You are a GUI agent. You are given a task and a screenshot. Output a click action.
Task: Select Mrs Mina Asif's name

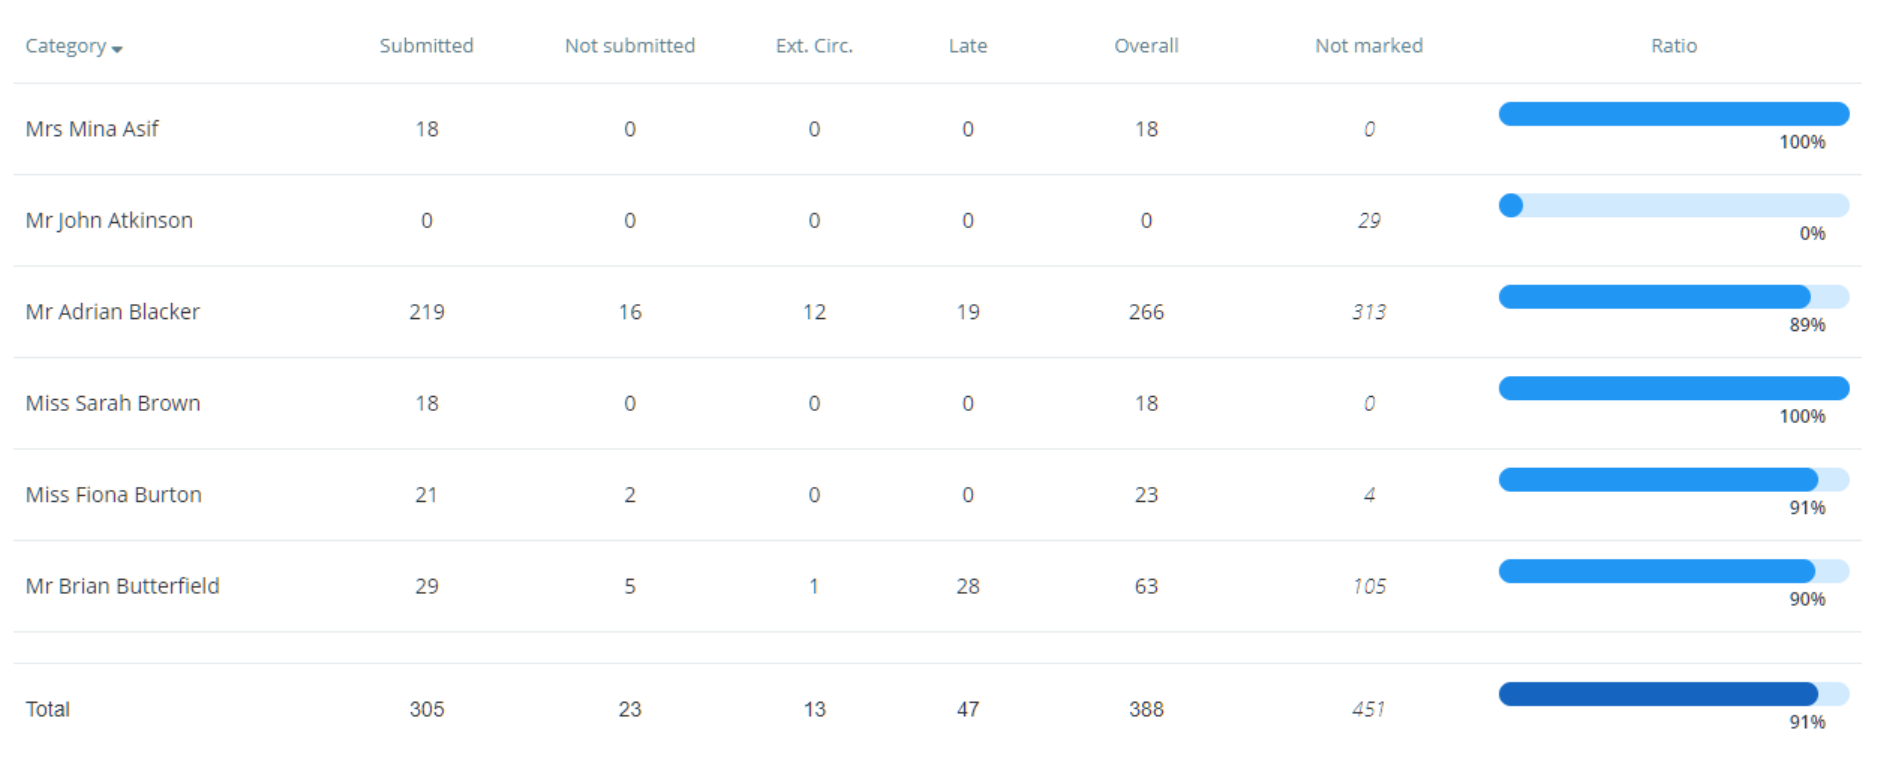(x=91, y=128)
